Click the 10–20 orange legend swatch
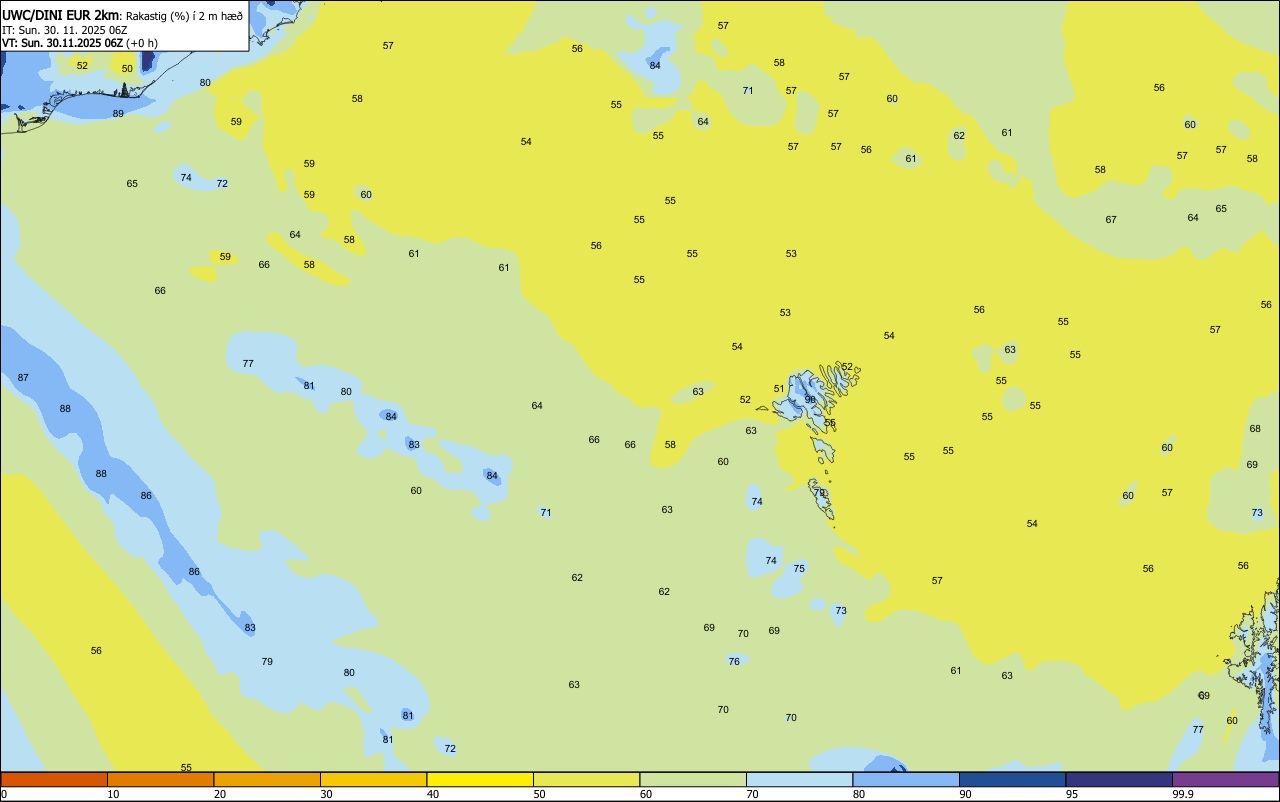The width and height of the screenshot is (1280, 802). coord(160,779)
